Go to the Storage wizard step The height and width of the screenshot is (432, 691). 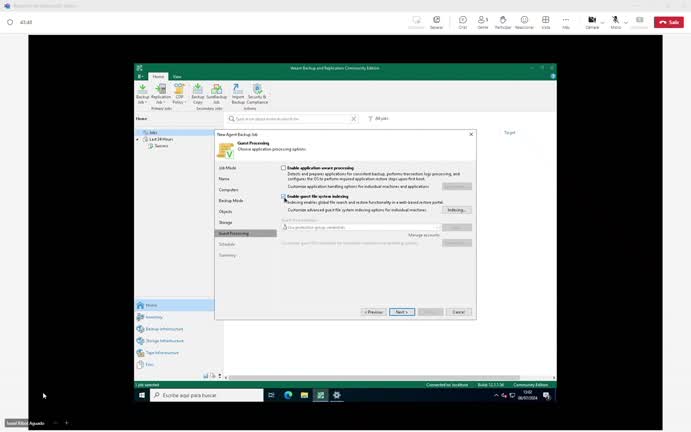[225, 223]
